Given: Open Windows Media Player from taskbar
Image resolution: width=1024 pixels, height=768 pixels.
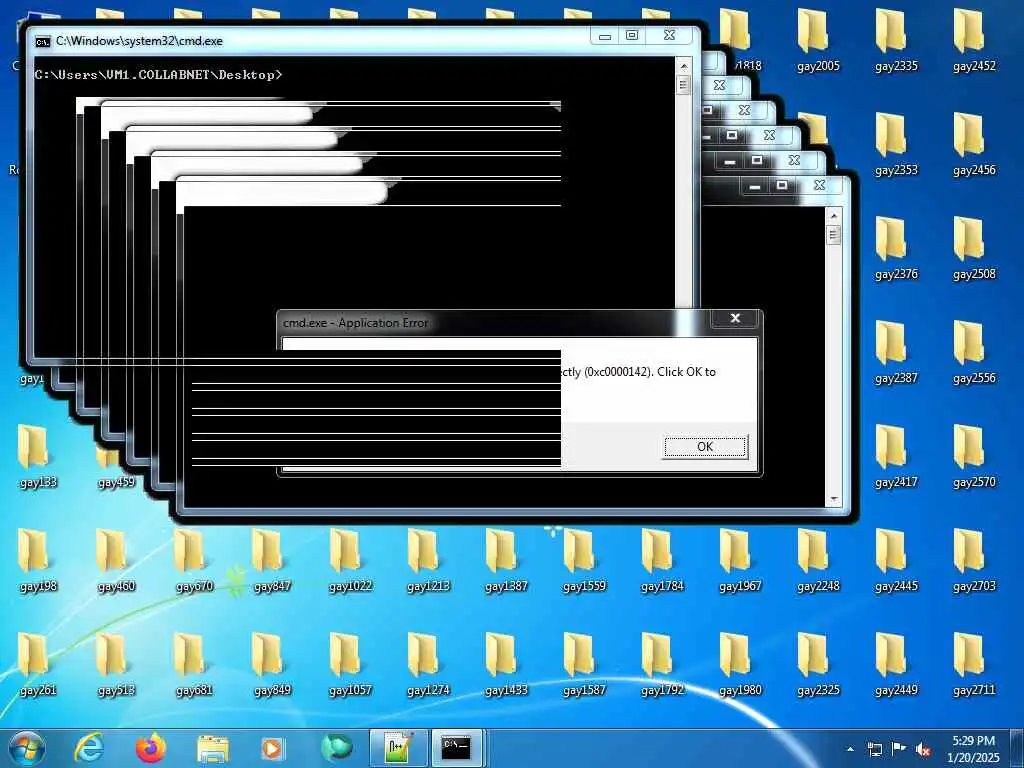Looking at the screenshot, I should (273, 748).
